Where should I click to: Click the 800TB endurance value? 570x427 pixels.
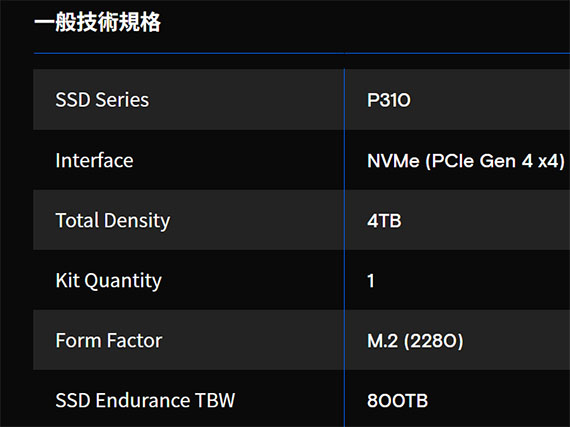(x=397, y=401)
